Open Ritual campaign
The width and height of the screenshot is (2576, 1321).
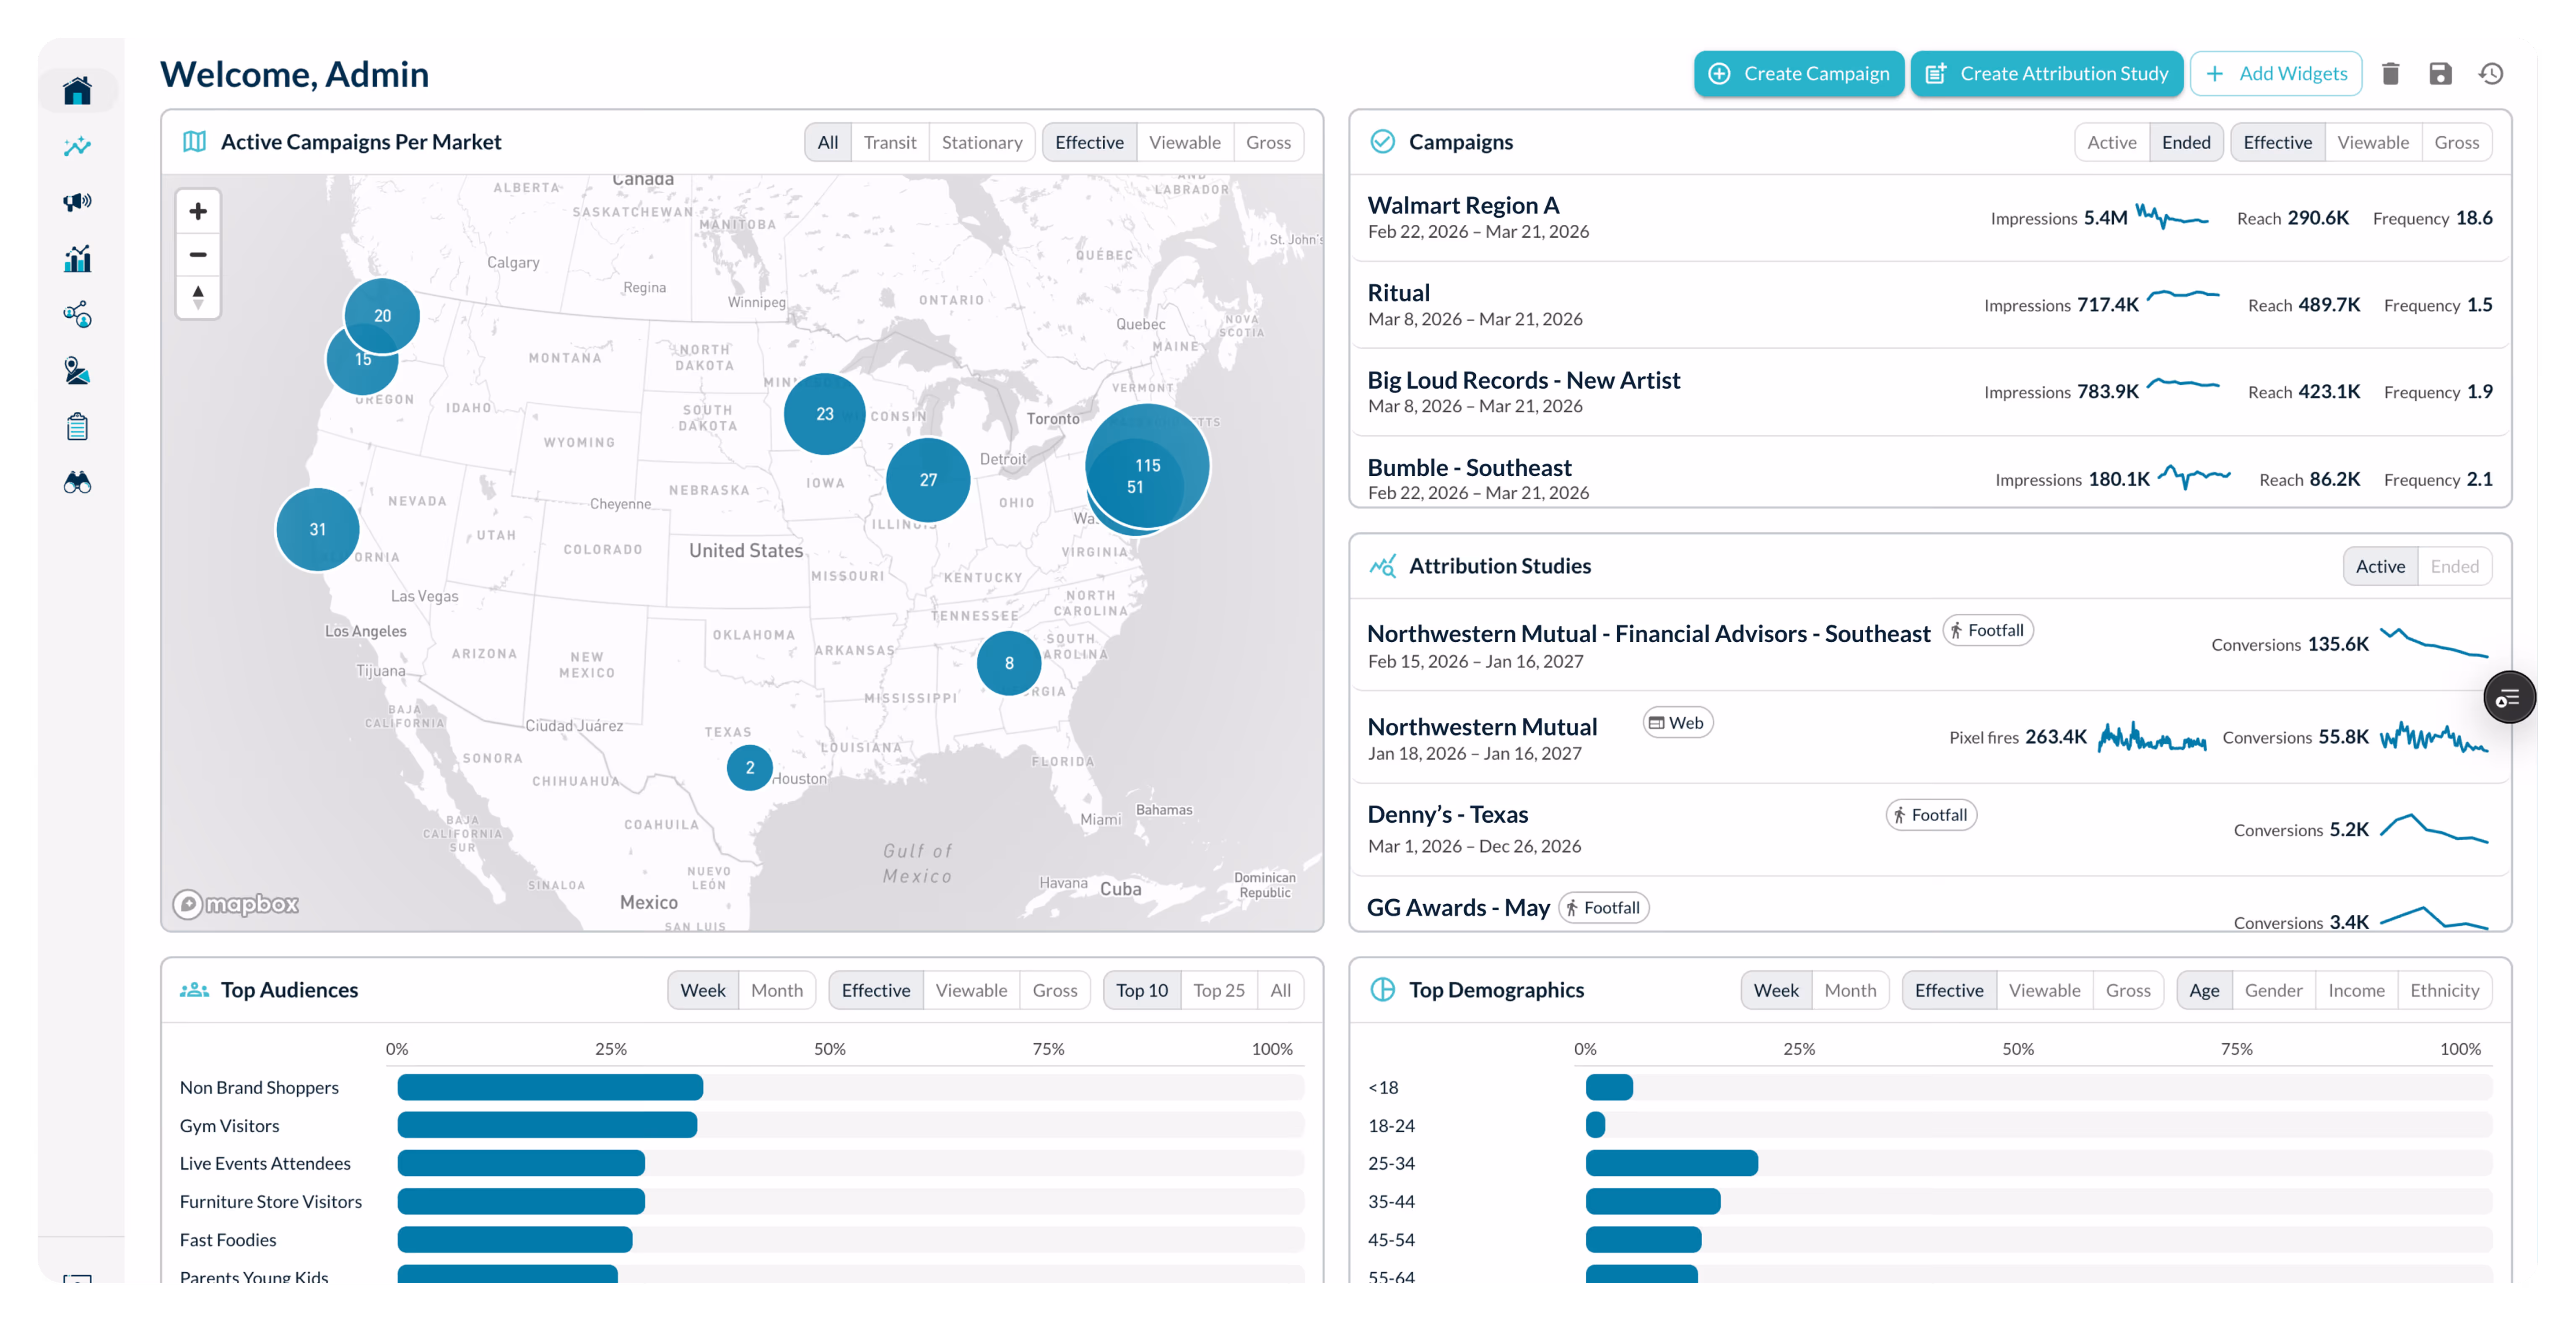[1929, 305]
